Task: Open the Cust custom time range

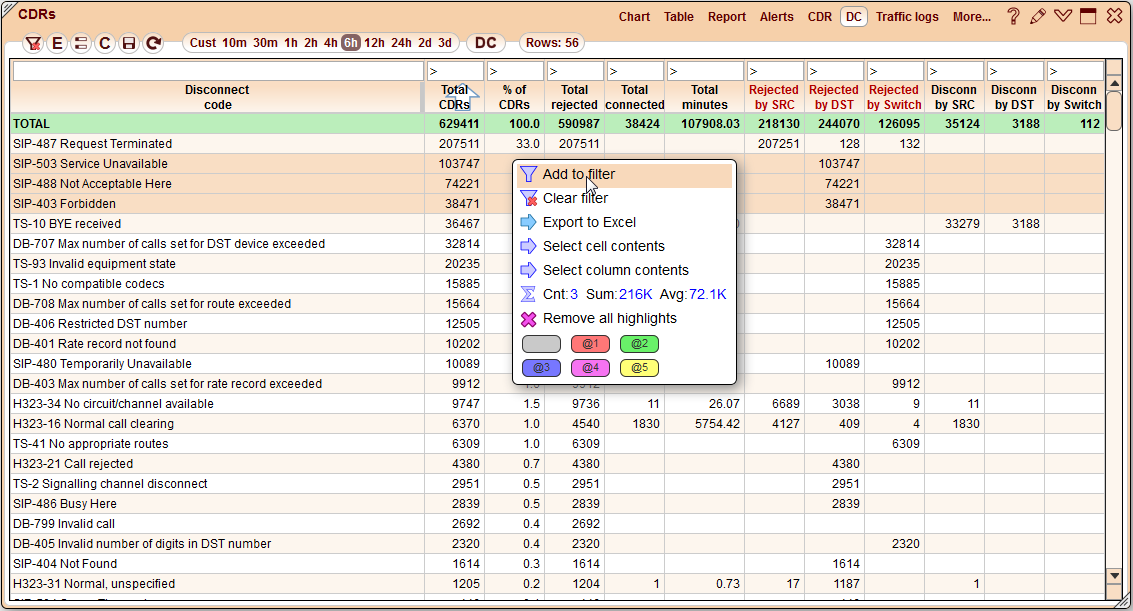Action: click(203, 43)
